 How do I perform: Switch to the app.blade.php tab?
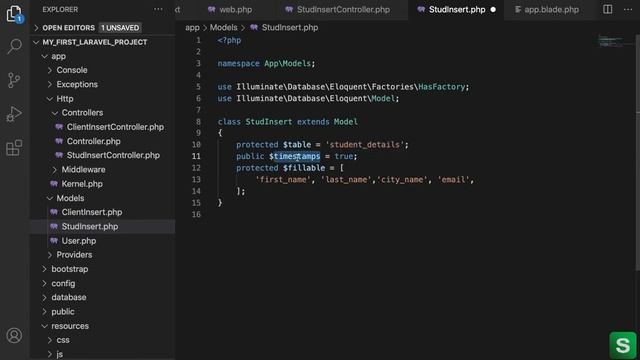pos(547,9)
